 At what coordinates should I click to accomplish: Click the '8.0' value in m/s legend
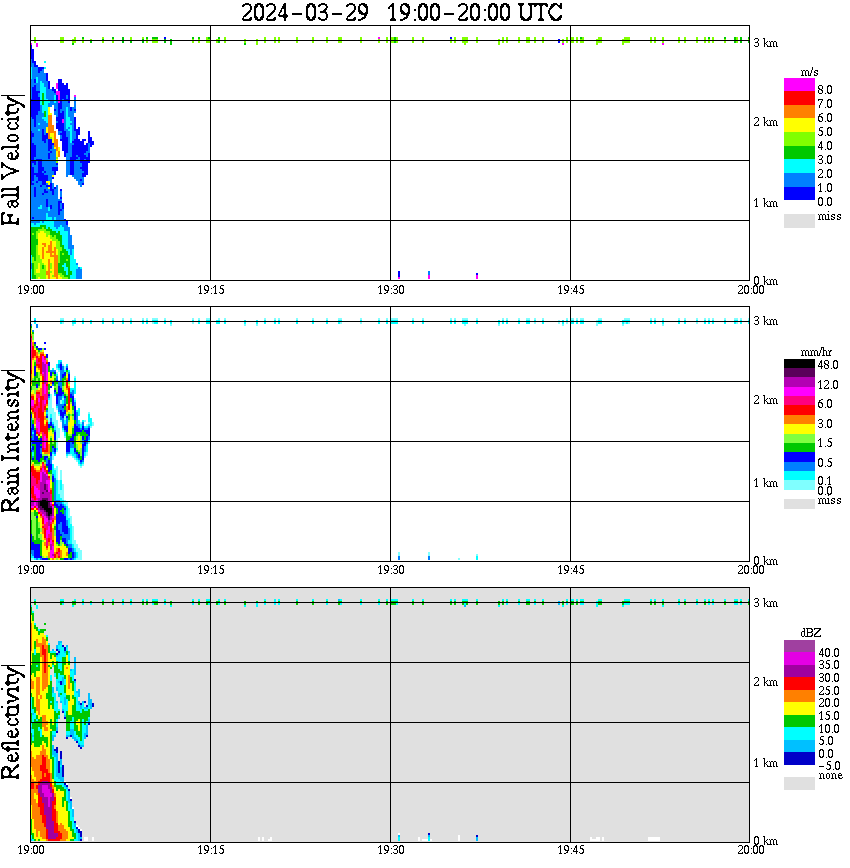[825, 90]
